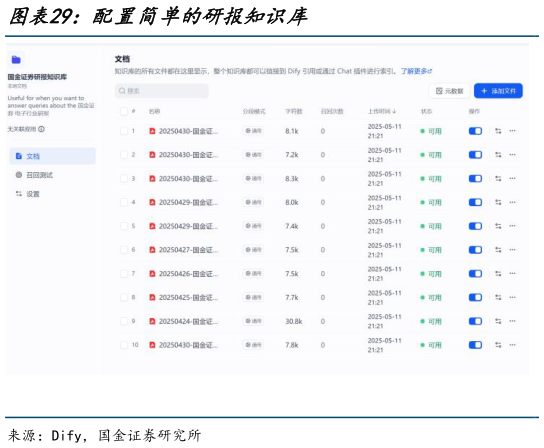Open more-actions menu for row 1
Viewport: 544px width, 448px height.
click(512, 131)
